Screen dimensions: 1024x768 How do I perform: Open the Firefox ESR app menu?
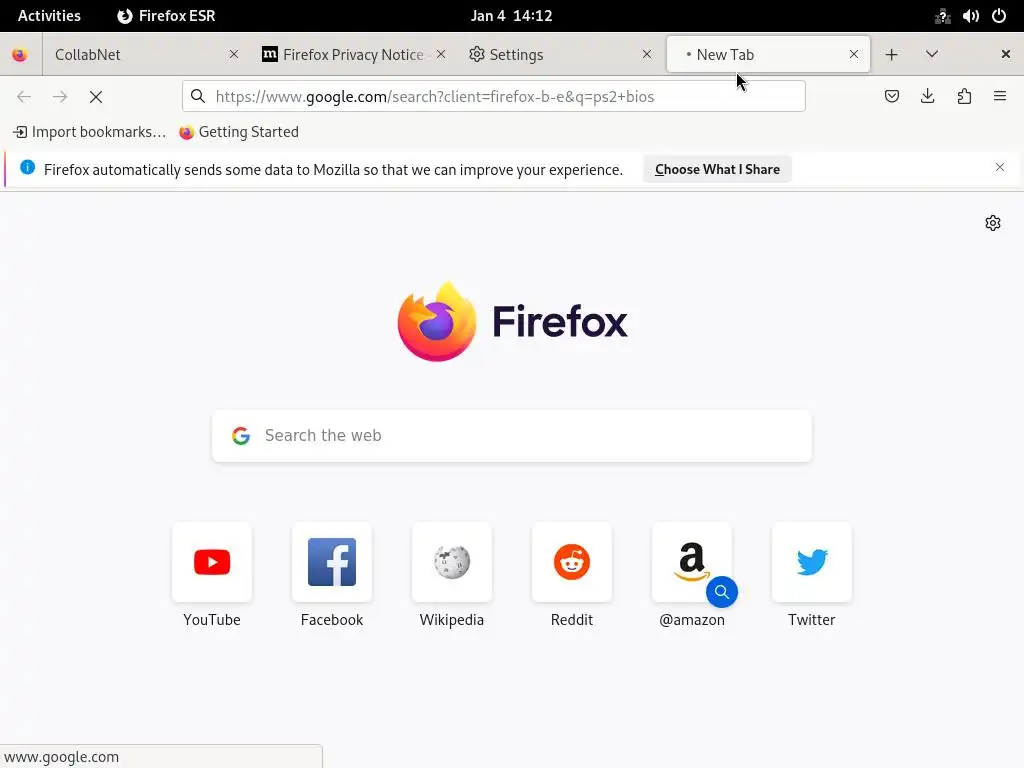coord(166,16)
